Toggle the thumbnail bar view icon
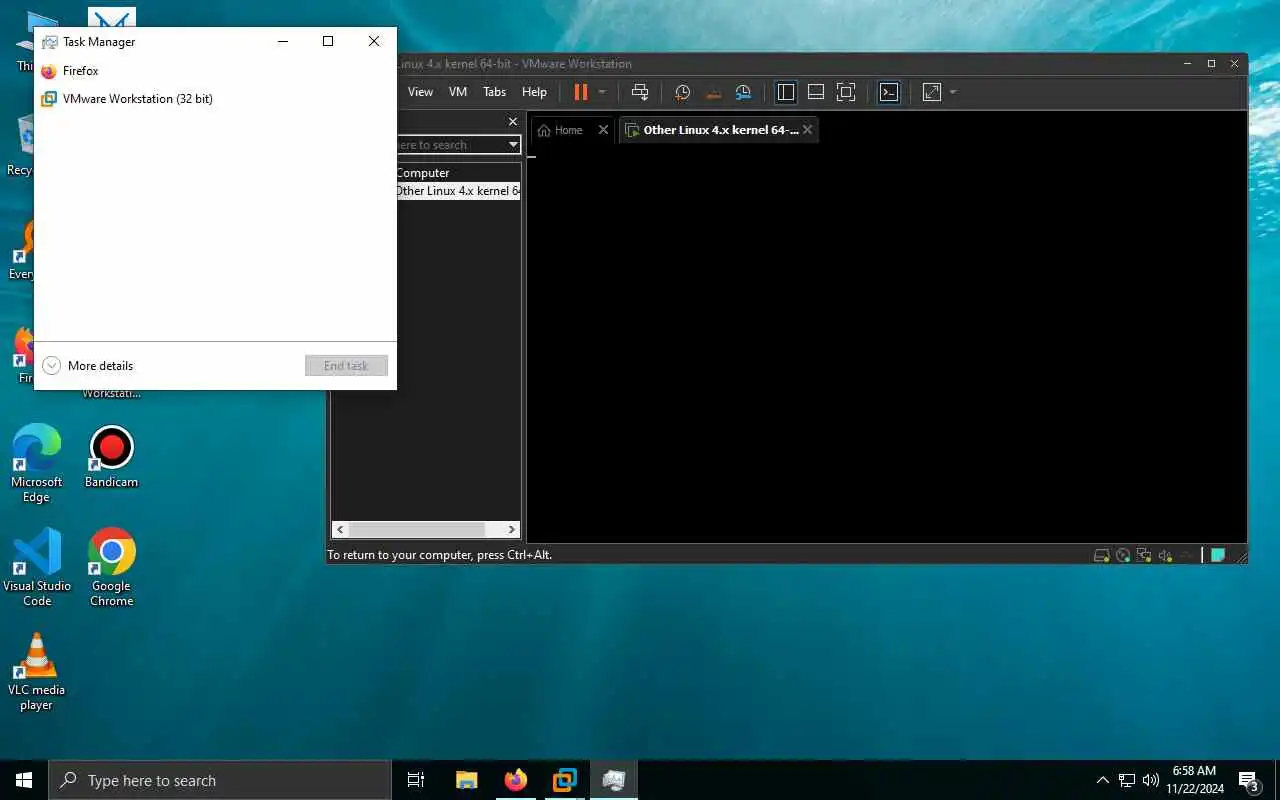This screenshot has width=1280, height=800. point(816,92)
